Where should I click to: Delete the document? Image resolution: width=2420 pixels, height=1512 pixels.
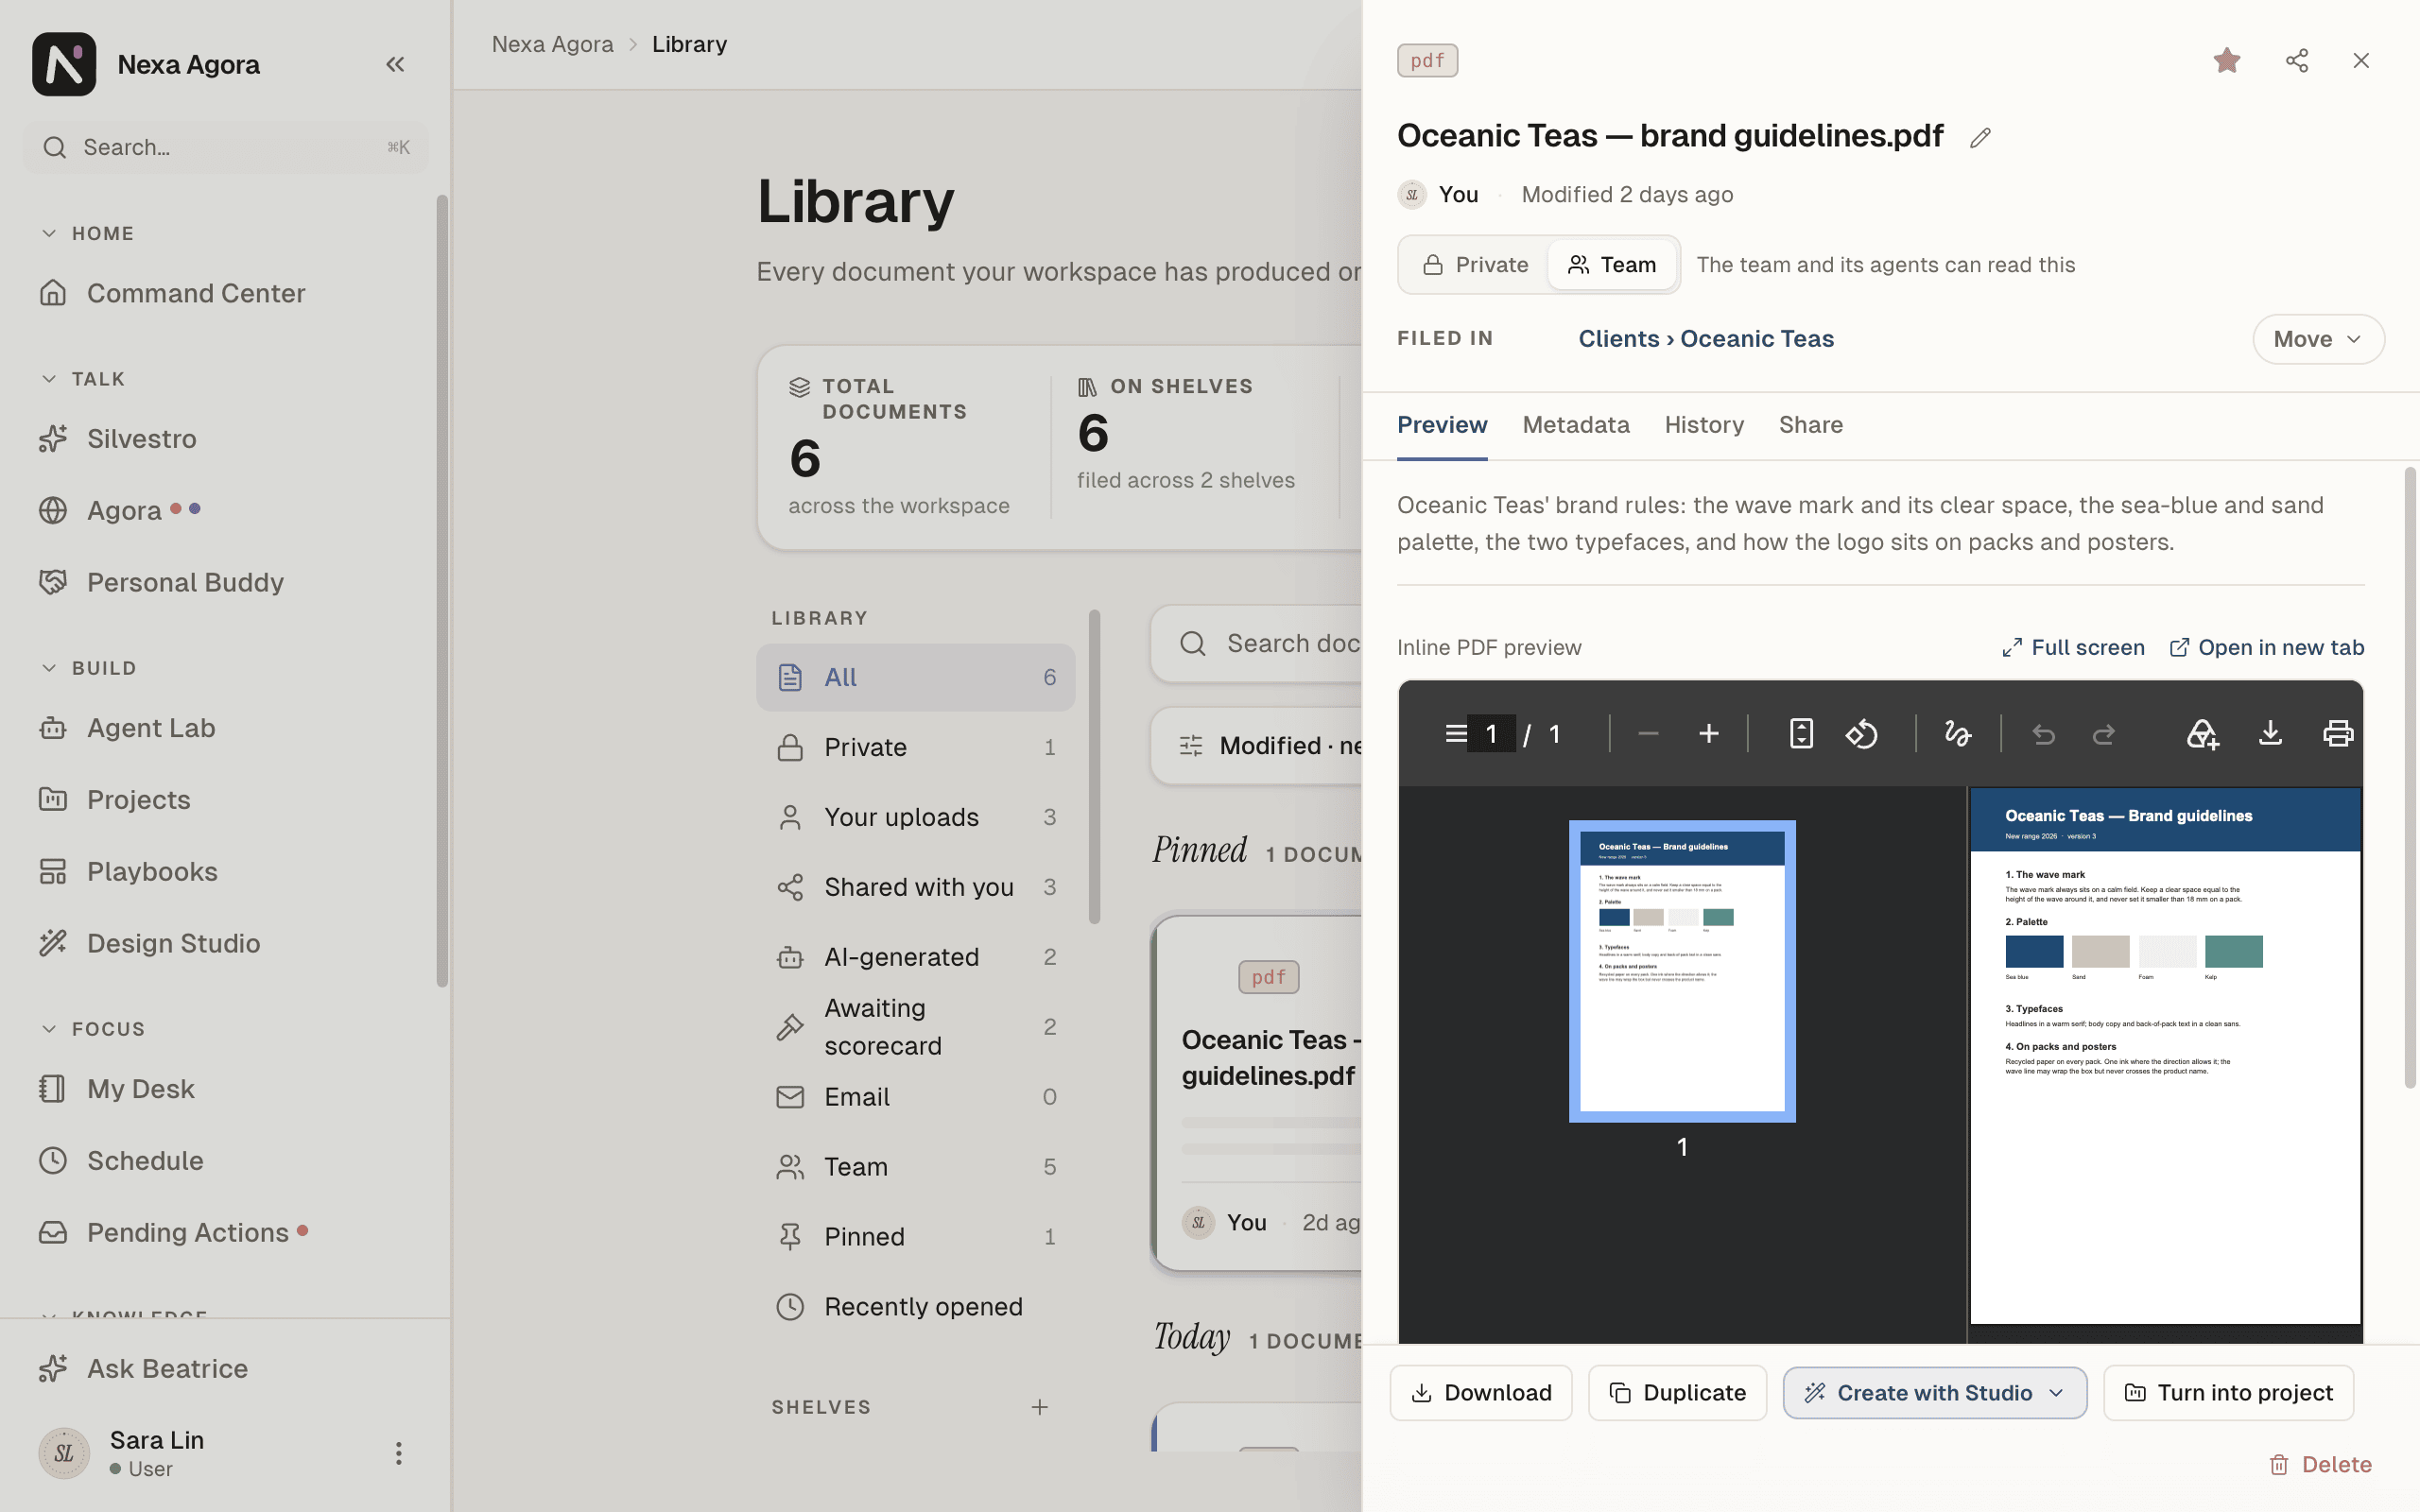[x=2320, y=1465]
